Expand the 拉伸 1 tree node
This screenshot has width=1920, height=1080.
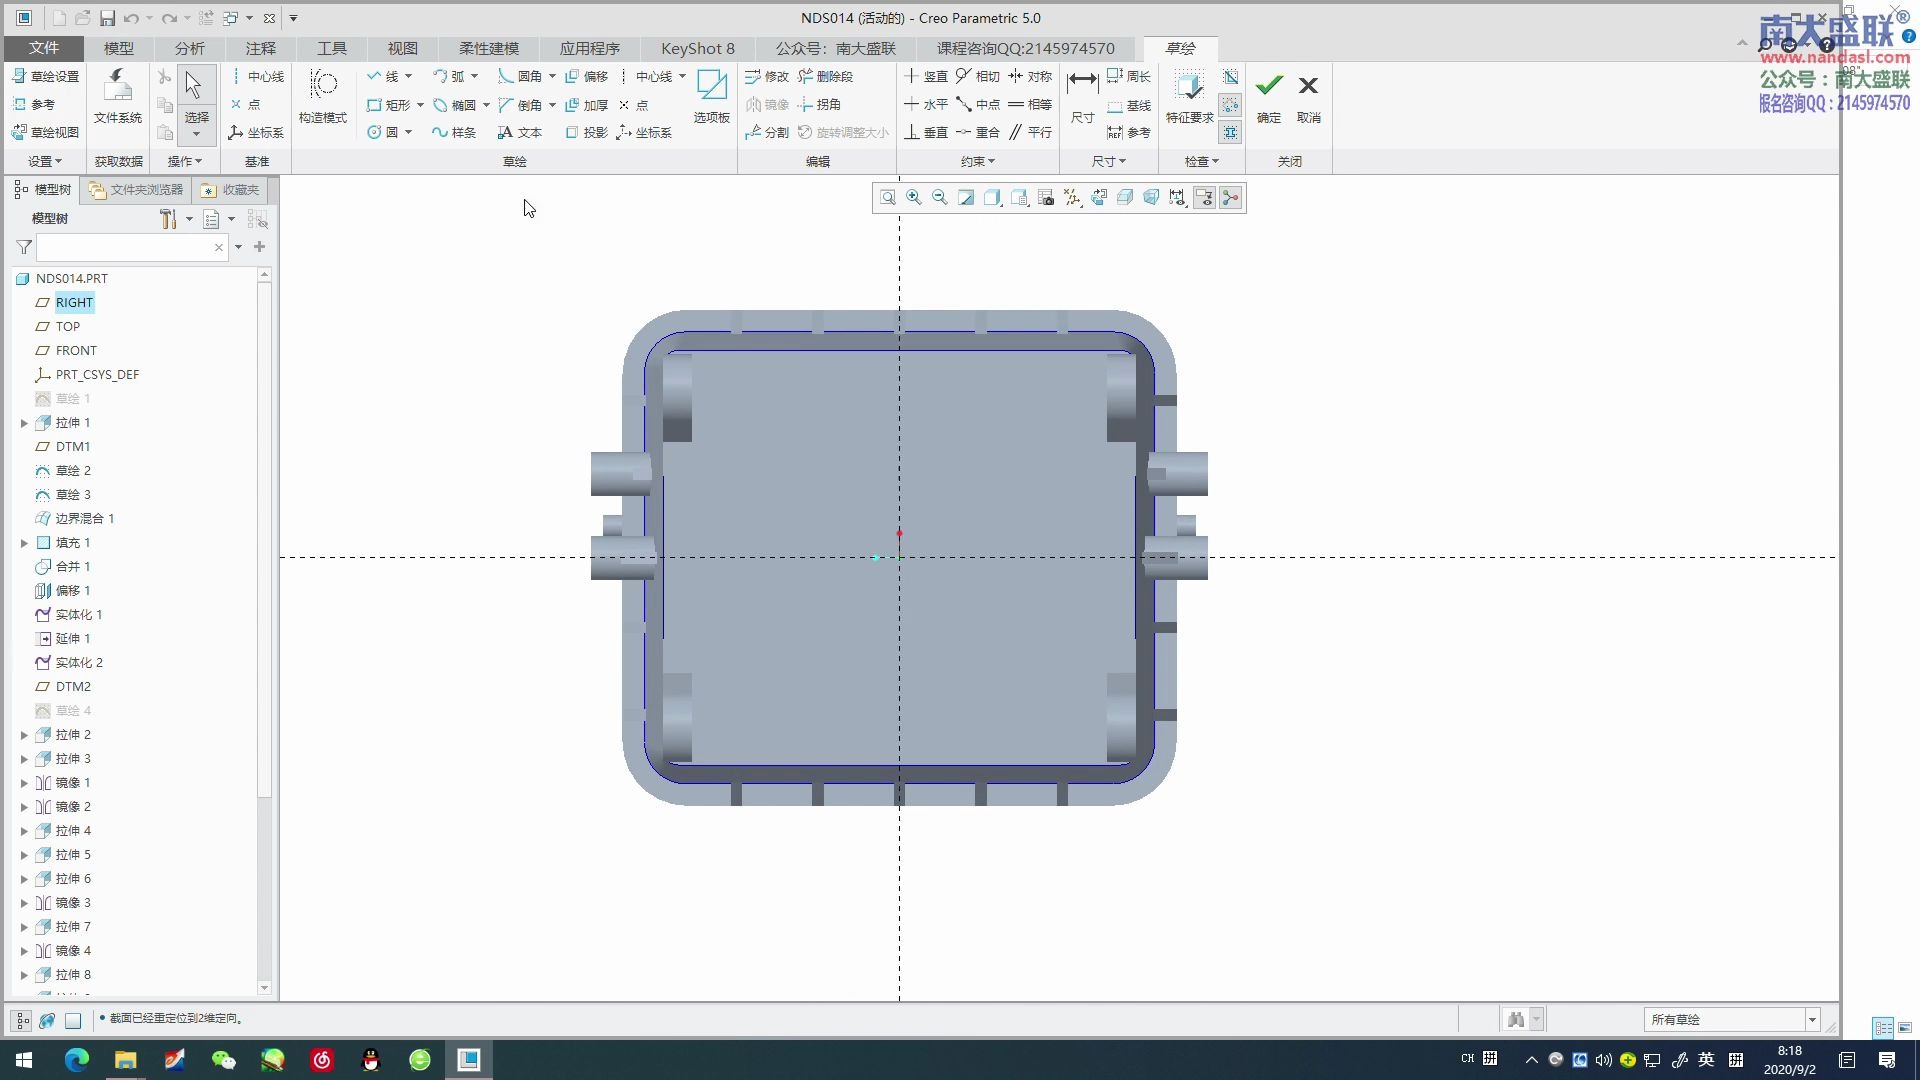click(24, 423)
